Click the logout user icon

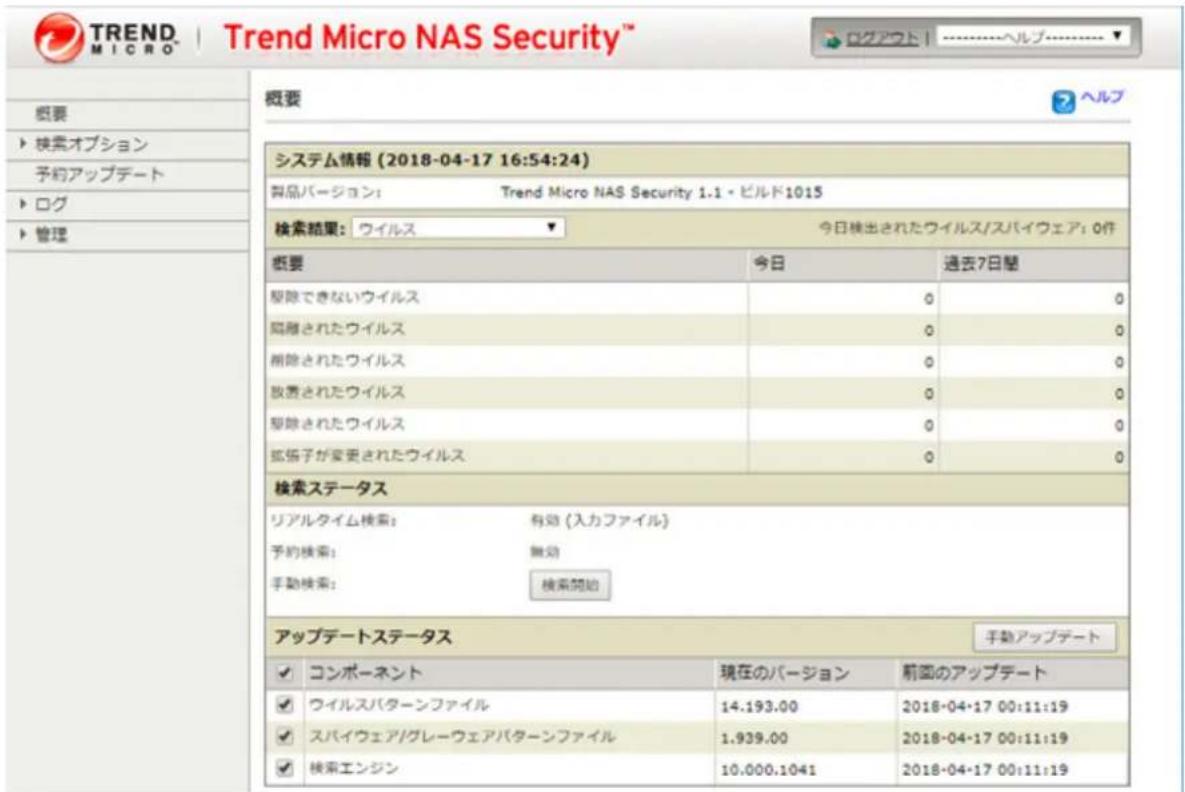point(831,38)
